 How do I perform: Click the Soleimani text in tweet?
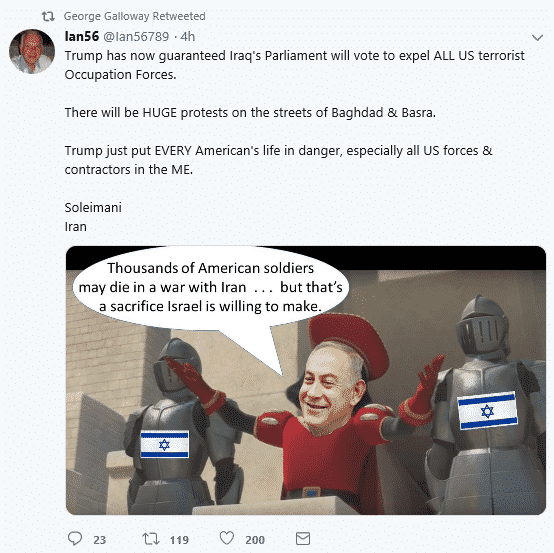coord(93,207)
